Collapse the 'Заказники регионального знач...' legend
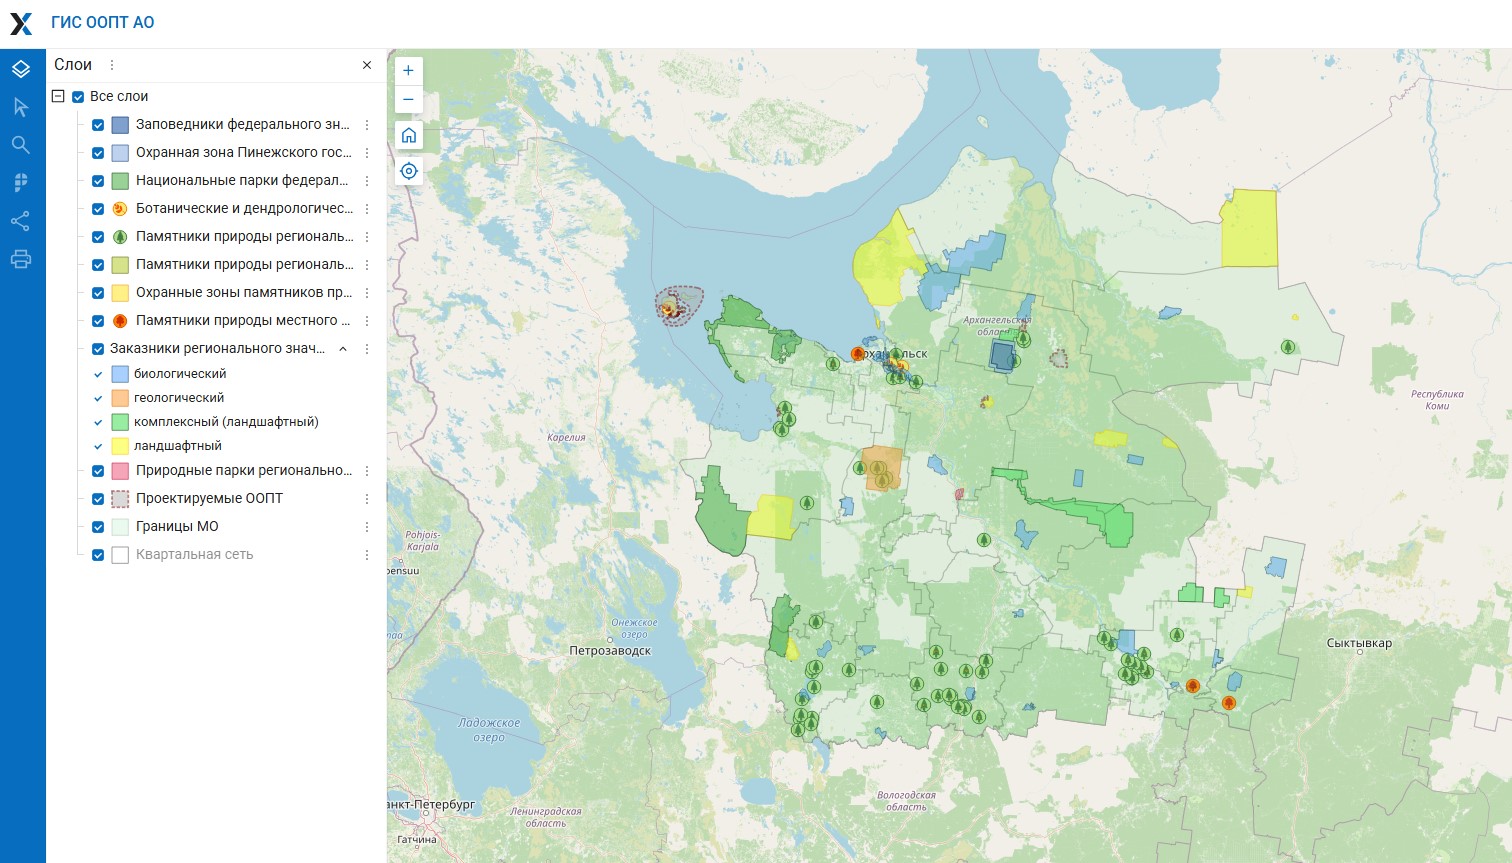 pos(343,349)
